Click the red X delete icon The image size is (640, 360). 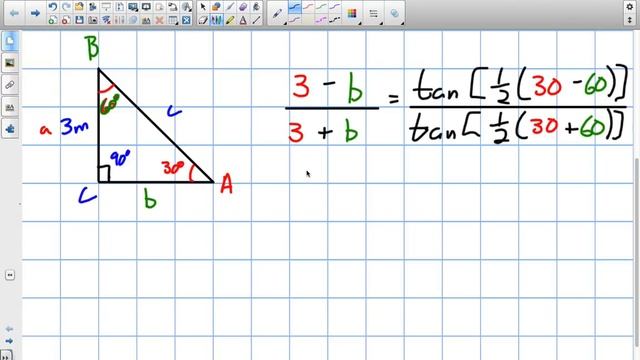[x=160, y=20]
